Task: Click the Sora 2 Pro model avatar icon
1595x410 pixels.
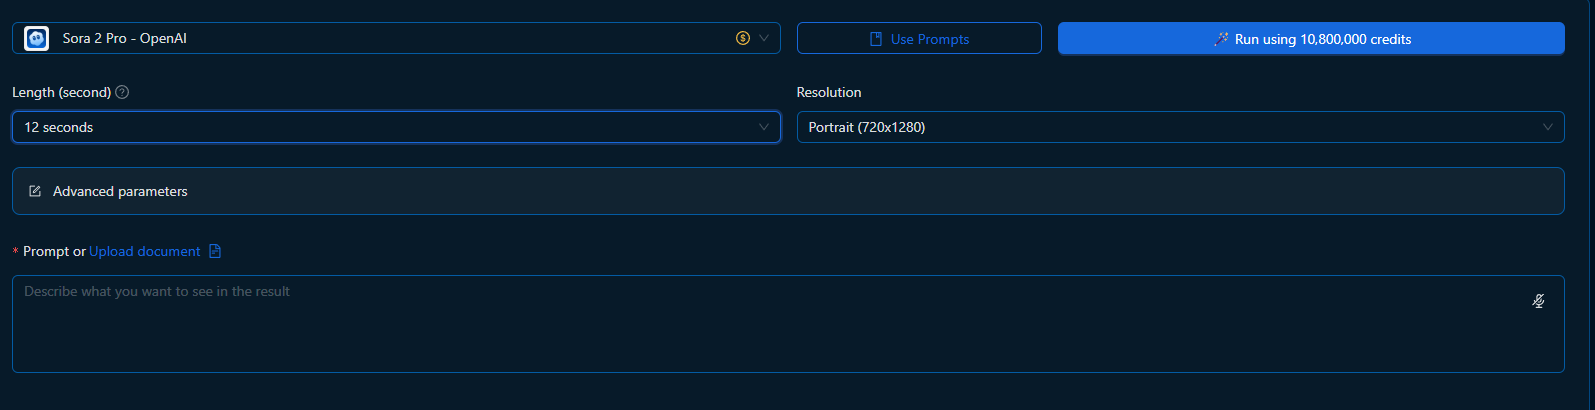Action: point(37,38)
